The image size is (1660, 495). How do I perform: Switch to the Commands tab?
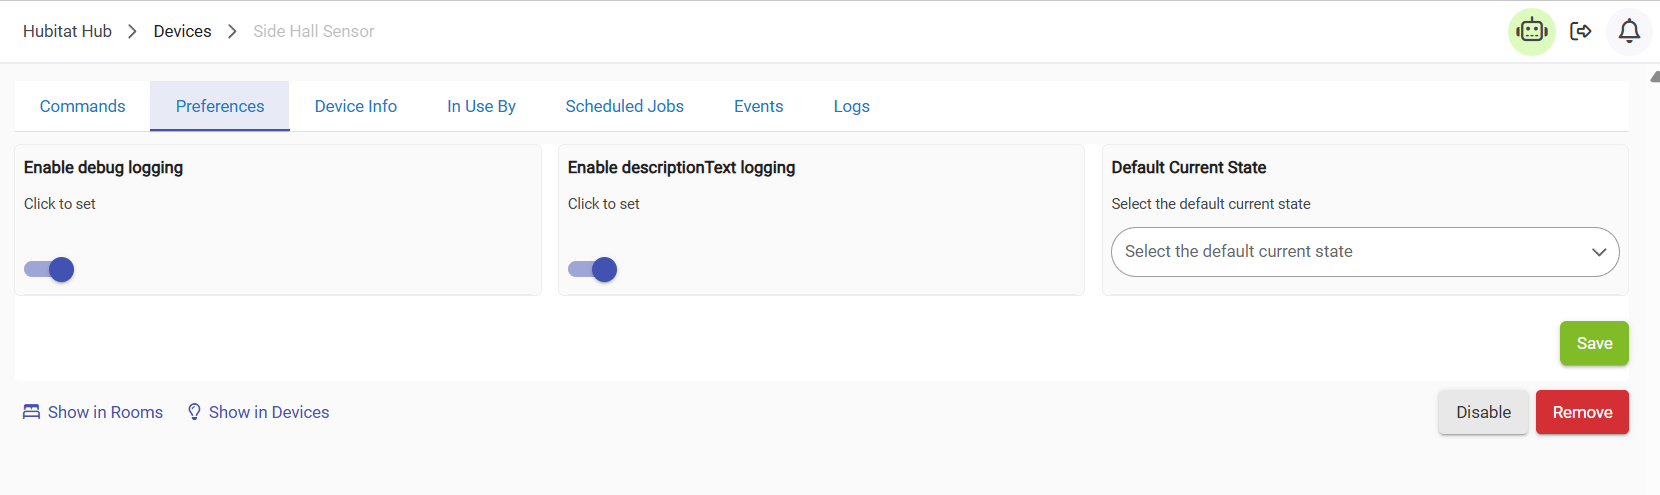coord(82,106)
